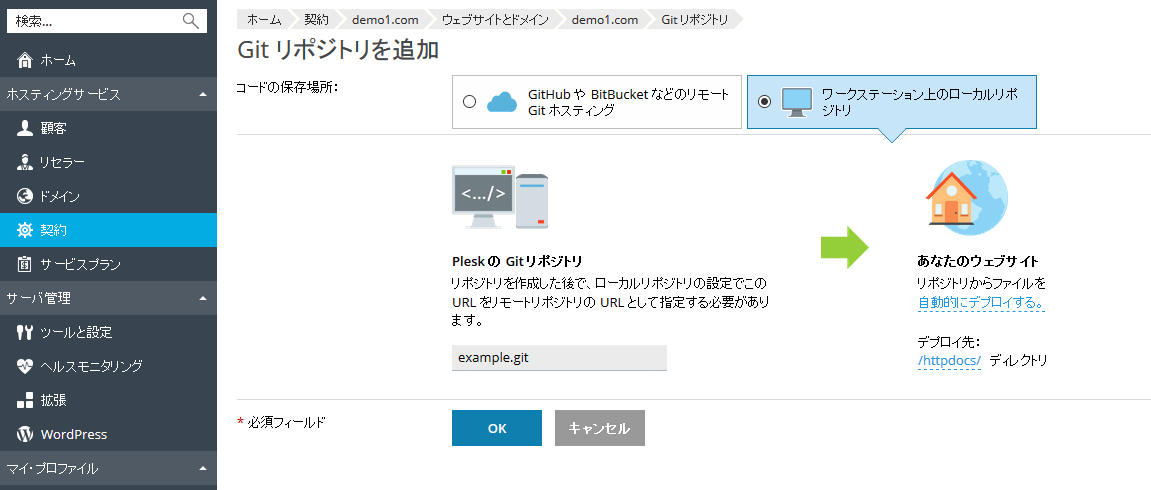Select the local repository radio button
1151x490 pixels.
765,102
